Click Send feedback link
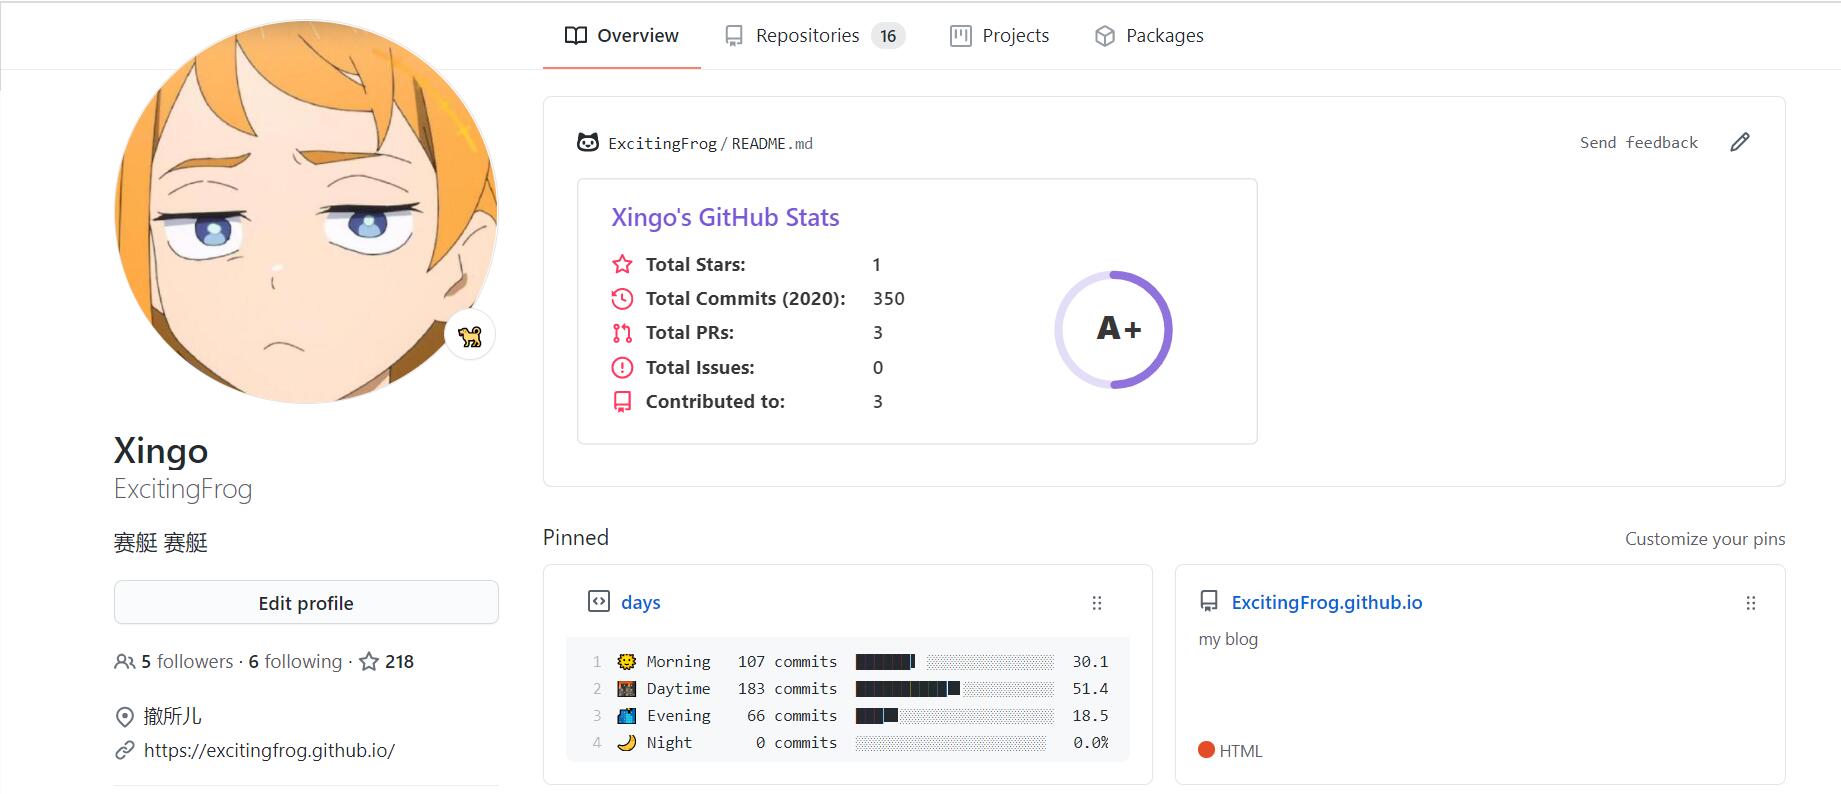The height and width of the screenshot is (794, 1841). [x=1639, y=143]
